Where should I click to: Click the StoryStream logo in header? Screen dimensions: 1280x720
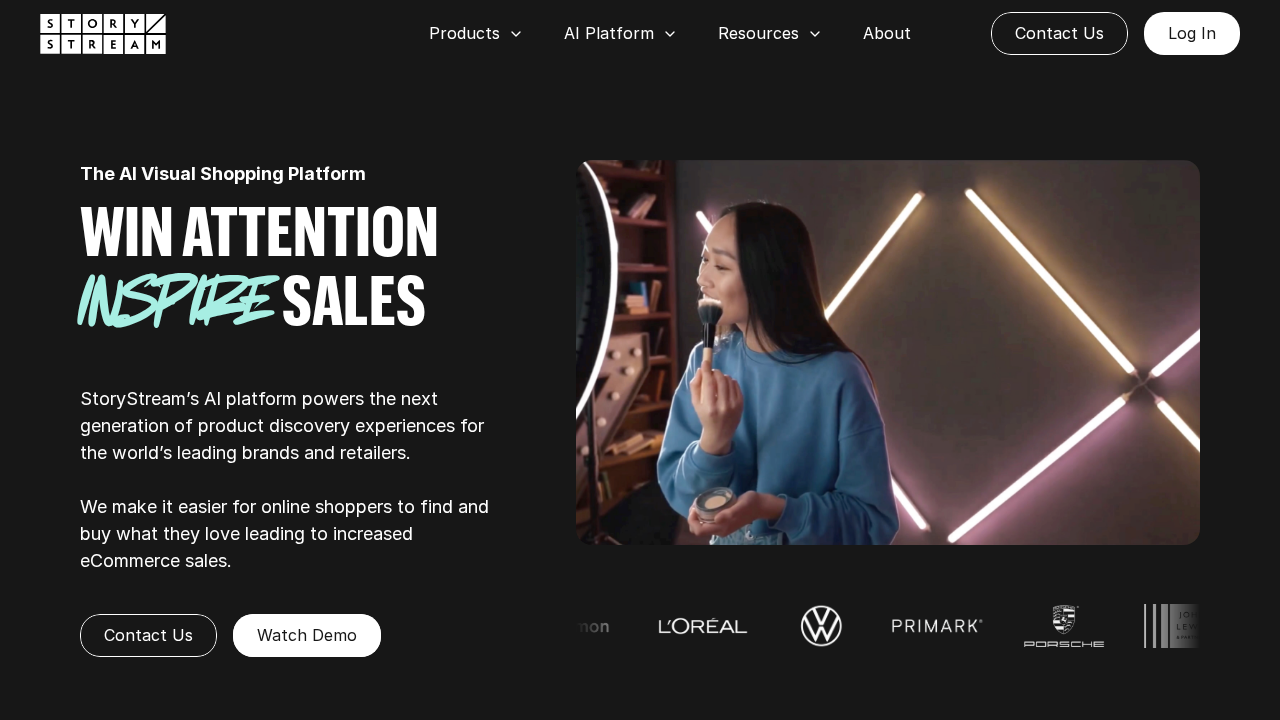(x=103, y=34)
